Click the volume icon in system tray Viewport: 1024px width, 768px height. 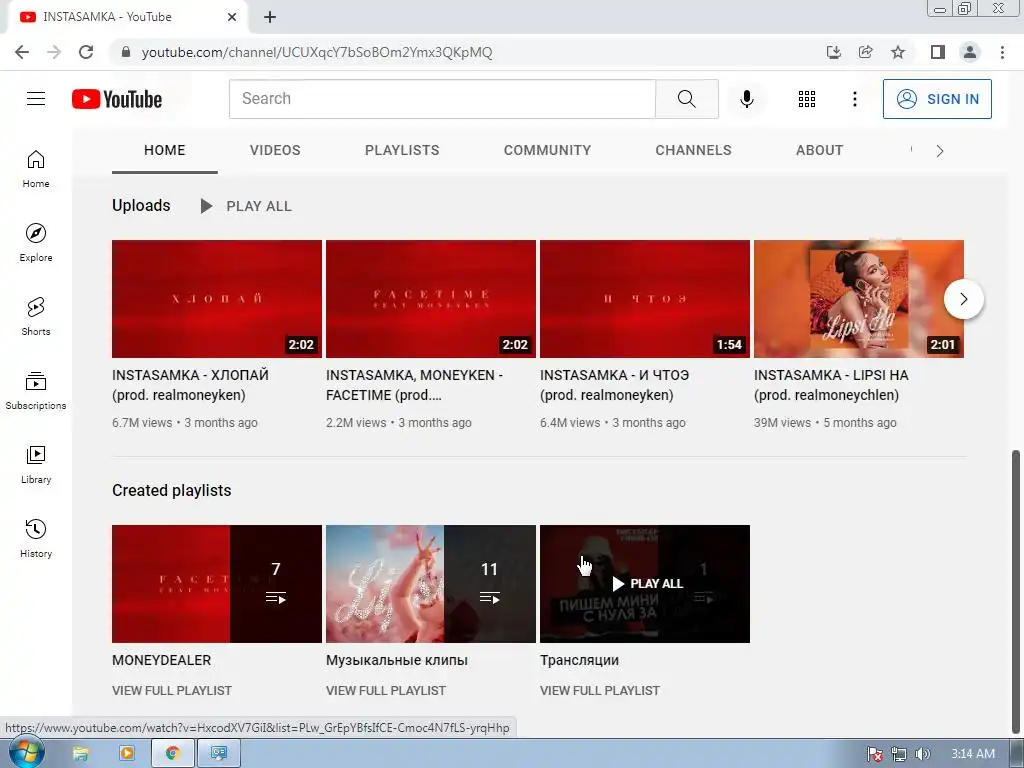point(922,754)
